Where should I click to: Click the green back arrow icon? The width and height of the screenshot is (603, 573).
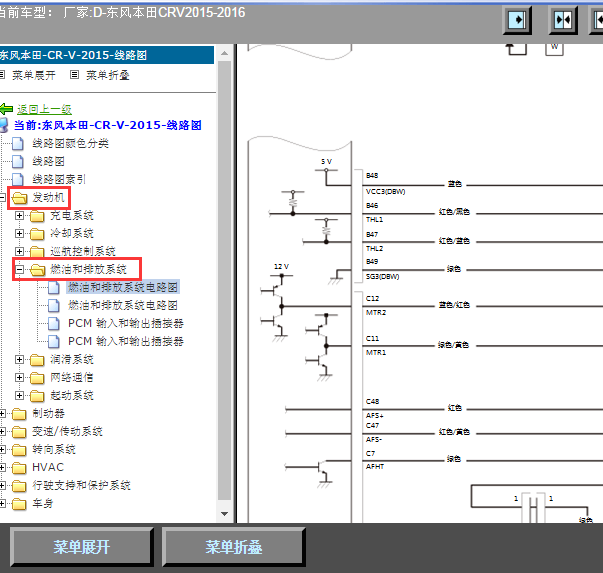pyautogui.click(x=6, y=109)
